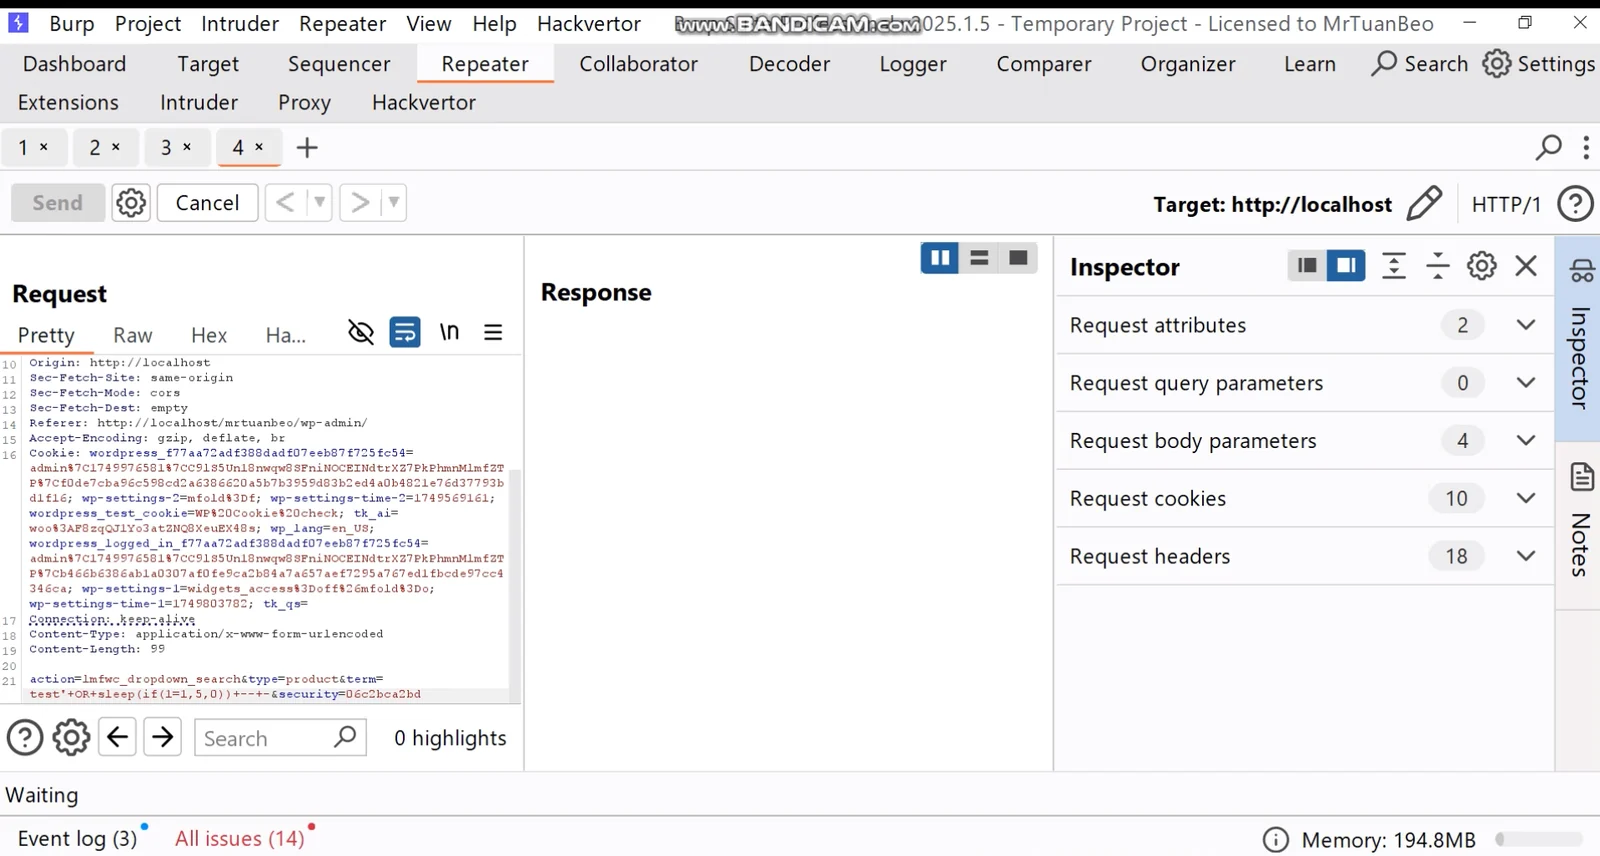Close Repeater tab 4
This screenshot has width=1600, height=856.
click(259, 147)
